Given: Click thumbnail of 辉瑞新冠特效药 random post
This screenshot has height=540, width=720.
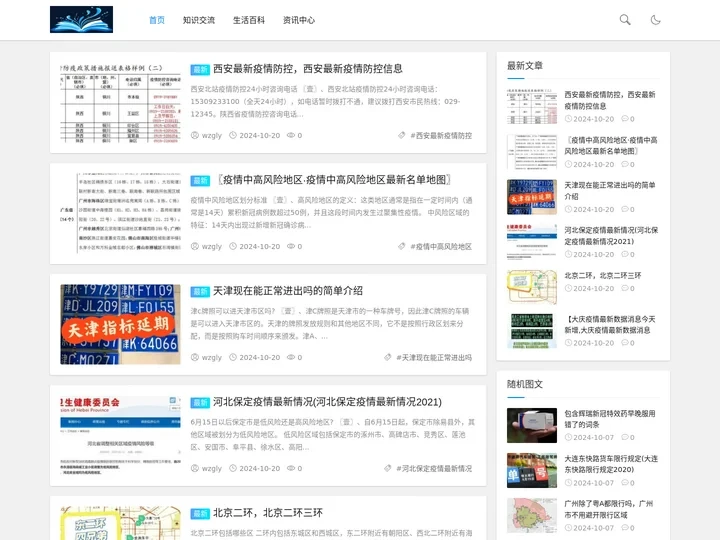Looking at the screenshot, I should coord(532,425).
